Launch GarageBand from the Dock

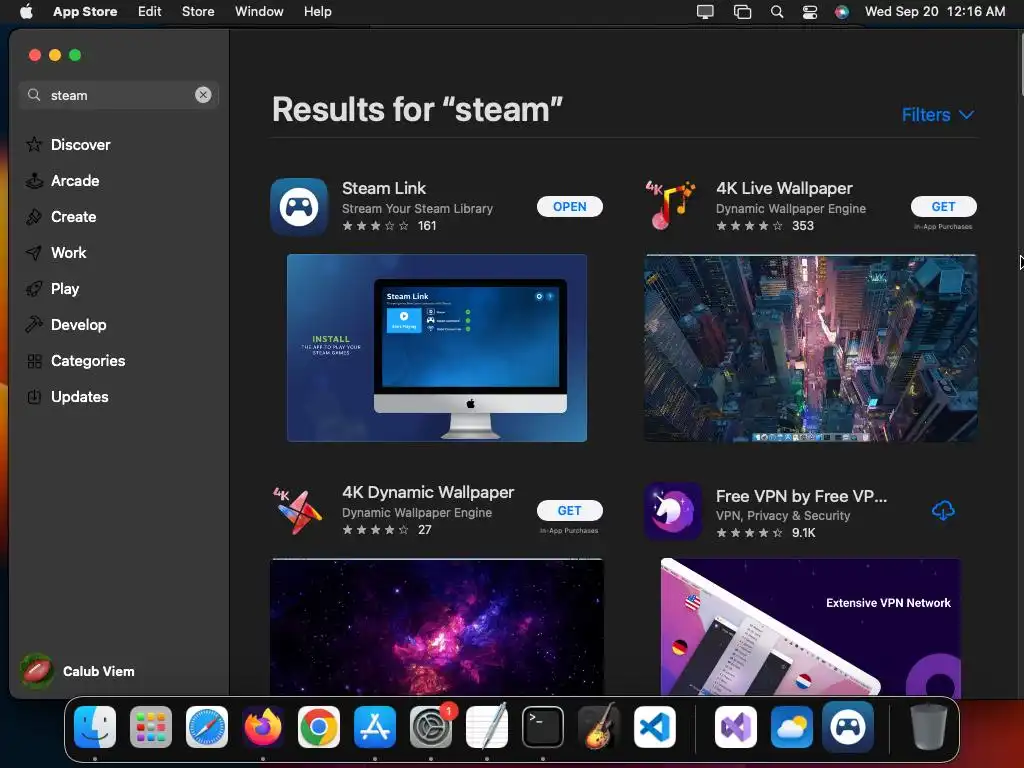tap(599, 727)
